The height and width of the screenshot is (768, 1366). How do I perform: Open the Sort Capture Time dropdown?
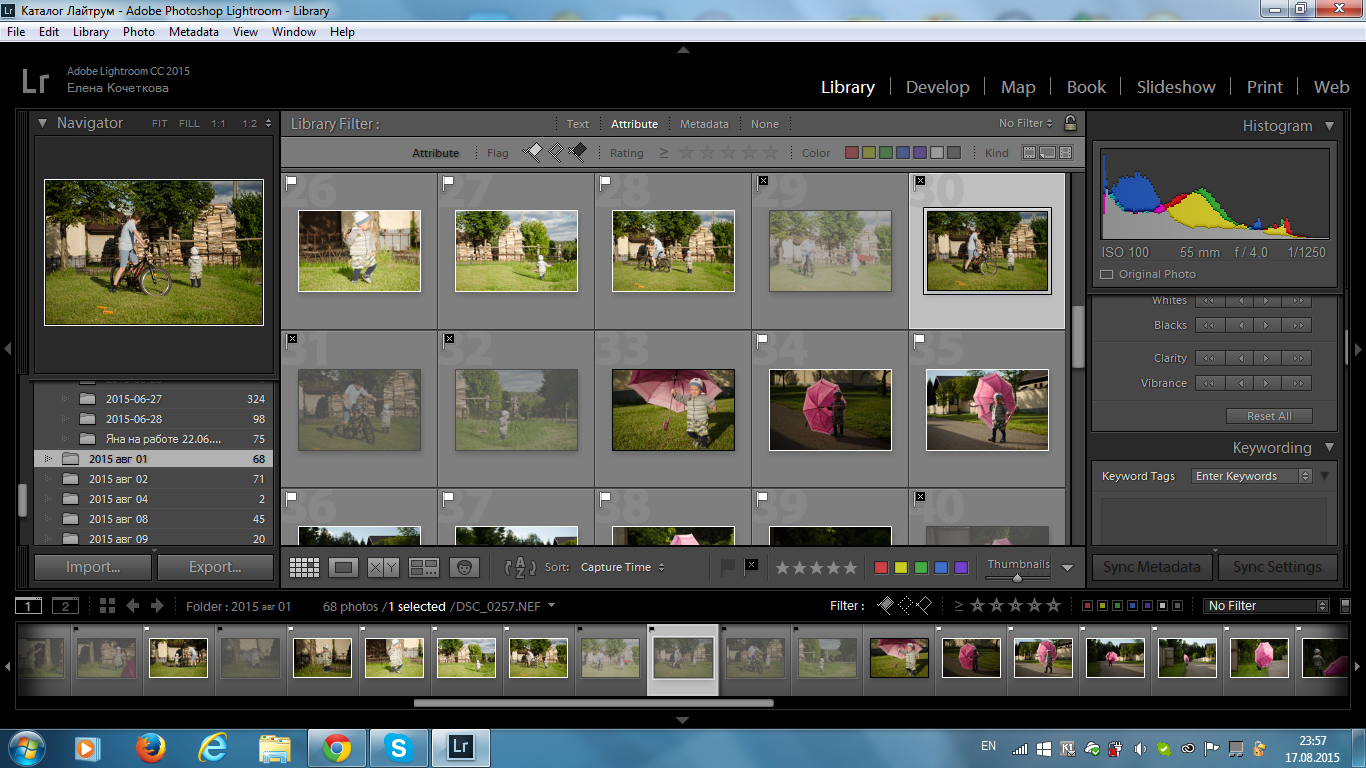tap(623, 567)
